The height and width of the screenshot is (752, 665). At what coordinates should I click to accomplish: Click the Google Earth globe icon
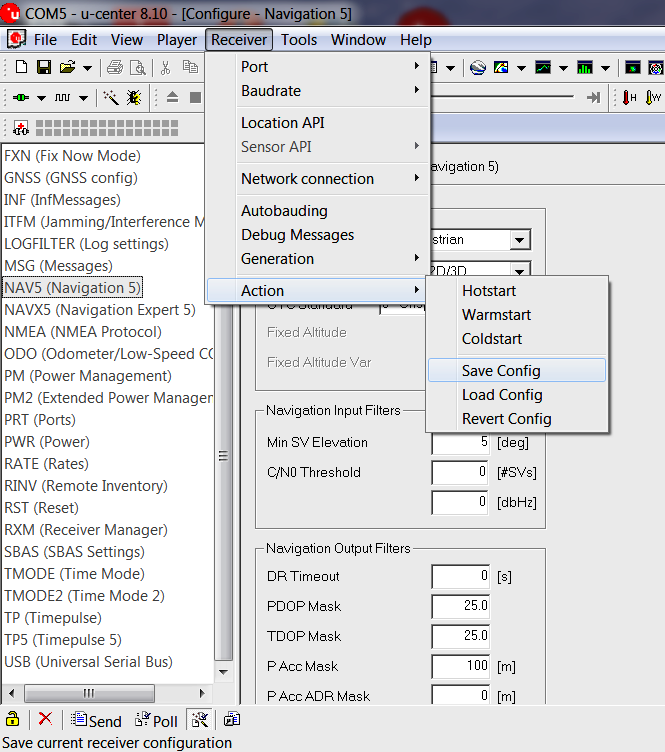pos(478,68)
